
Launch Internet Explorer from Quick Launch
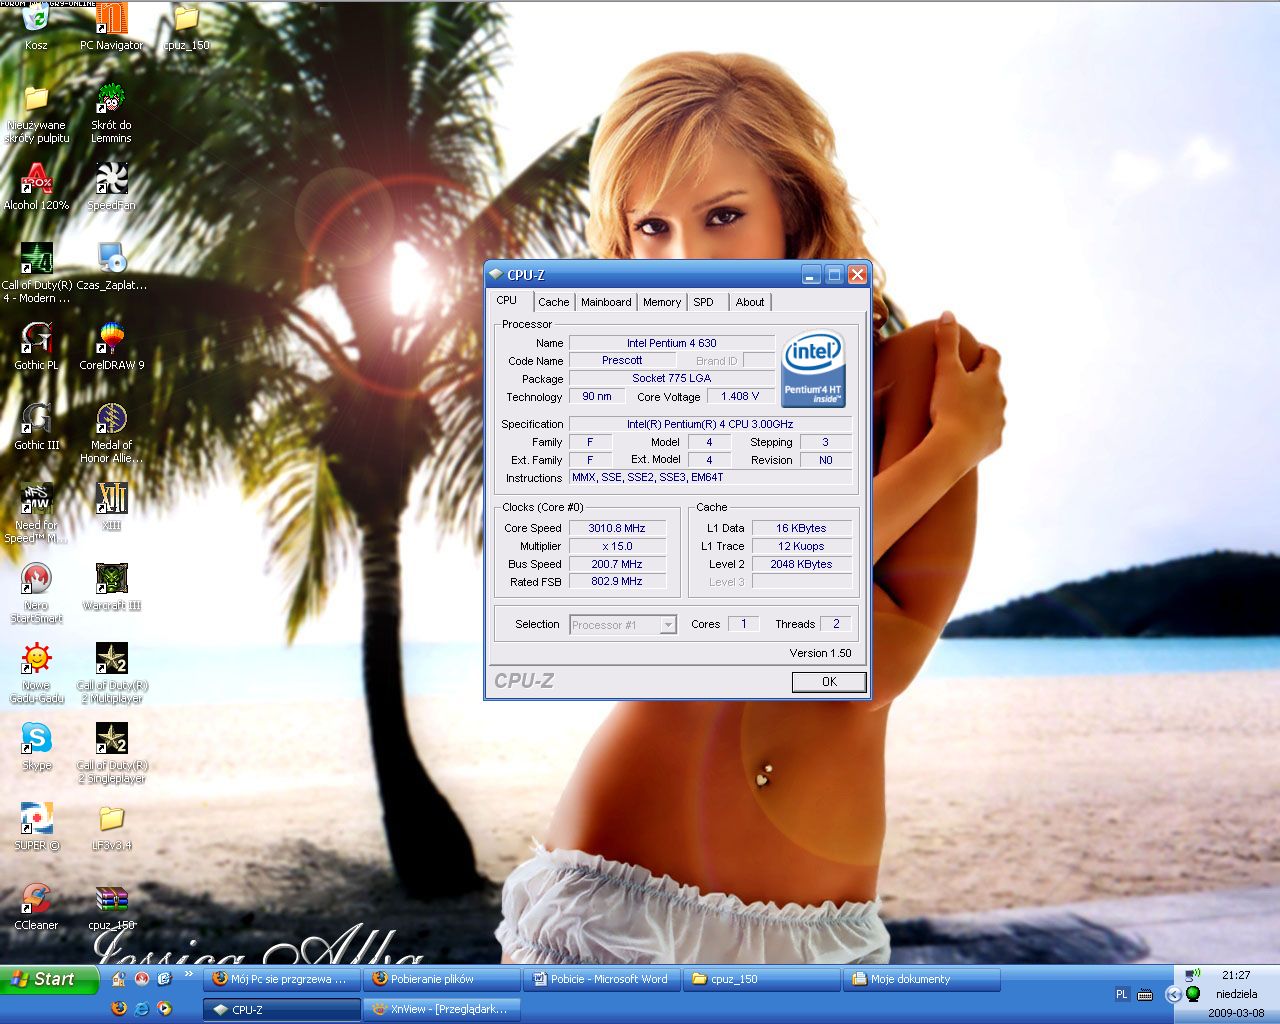[x=142, y=1008]
